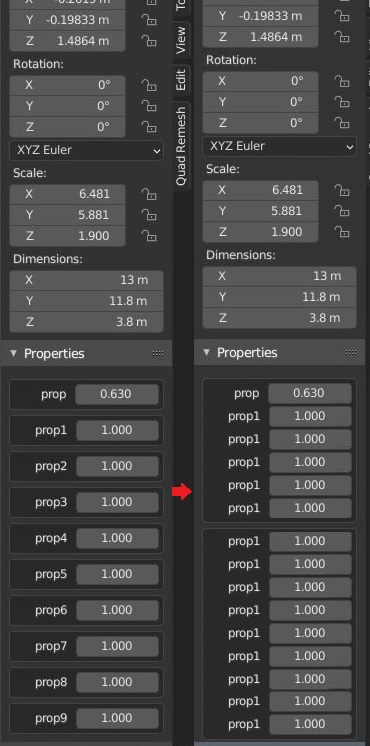
Task: Switch to the View sidebar tab
Action: click(181, 40)
